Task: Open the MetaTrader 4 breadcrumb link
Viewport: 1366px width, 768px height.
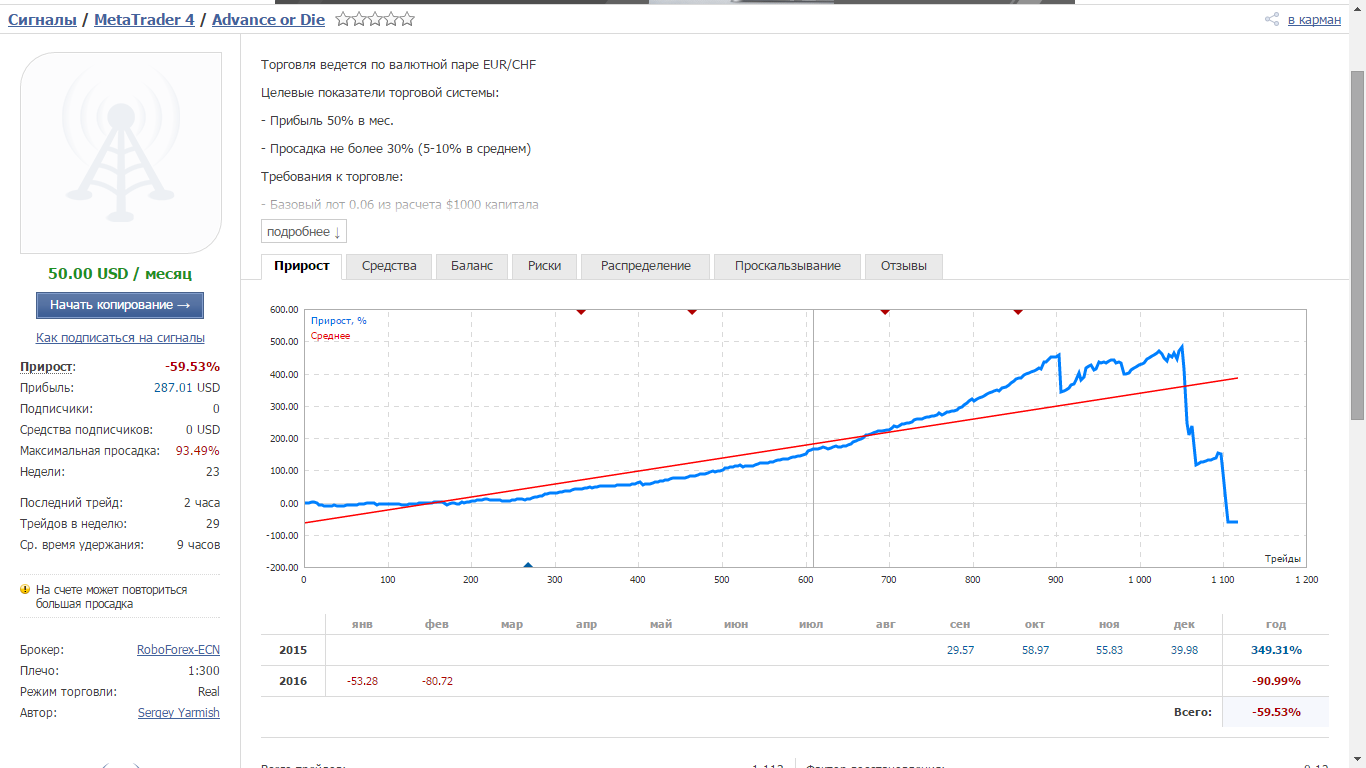Action: tap(144, 19)
